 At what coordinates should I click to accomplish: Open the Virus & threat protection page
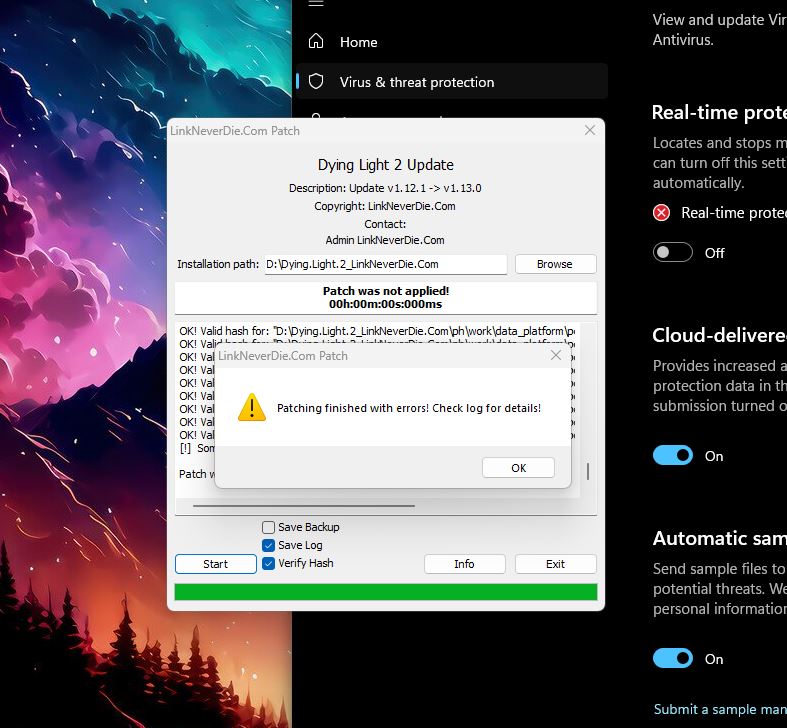(x=416, y=82)
